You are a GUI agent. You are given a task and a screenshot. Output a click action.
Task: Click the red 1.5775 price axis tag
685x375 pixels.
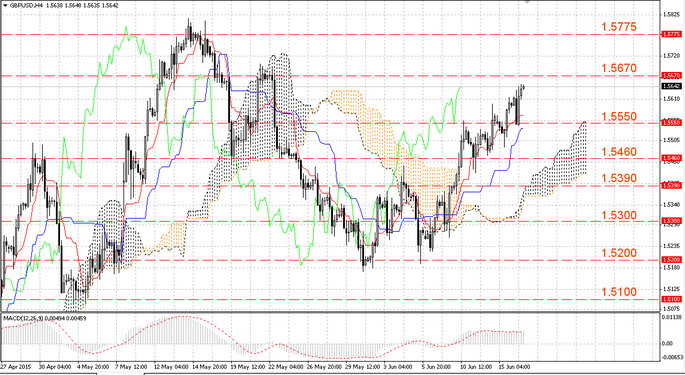(671, 34)
